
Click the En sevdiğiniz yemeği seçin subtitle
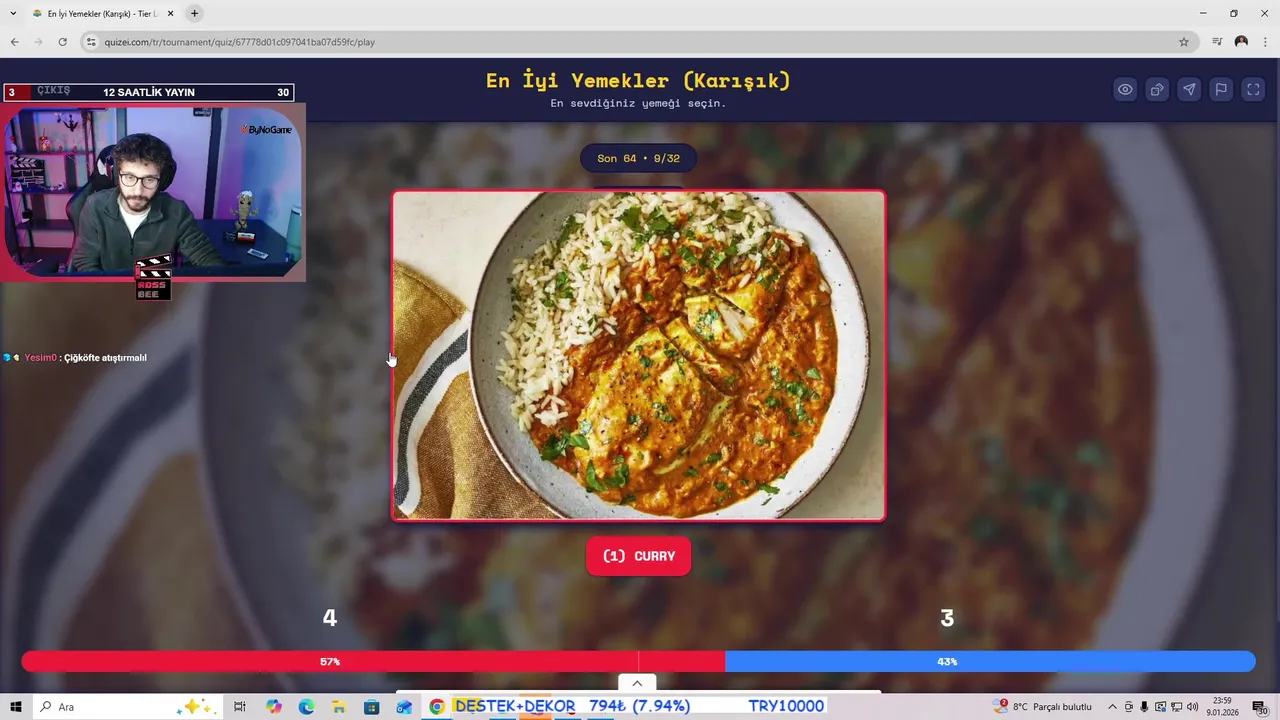[x=638, y=103]
